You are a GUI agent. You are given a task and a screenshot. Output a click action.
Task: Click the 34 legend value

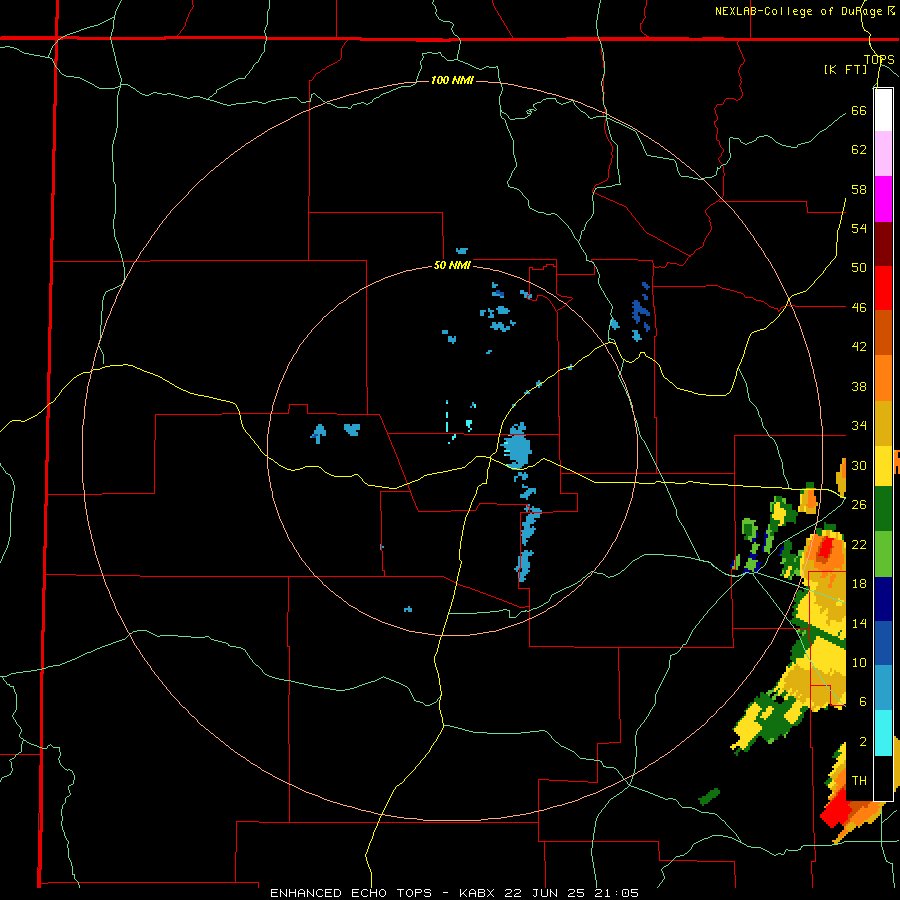click(859, 426)
